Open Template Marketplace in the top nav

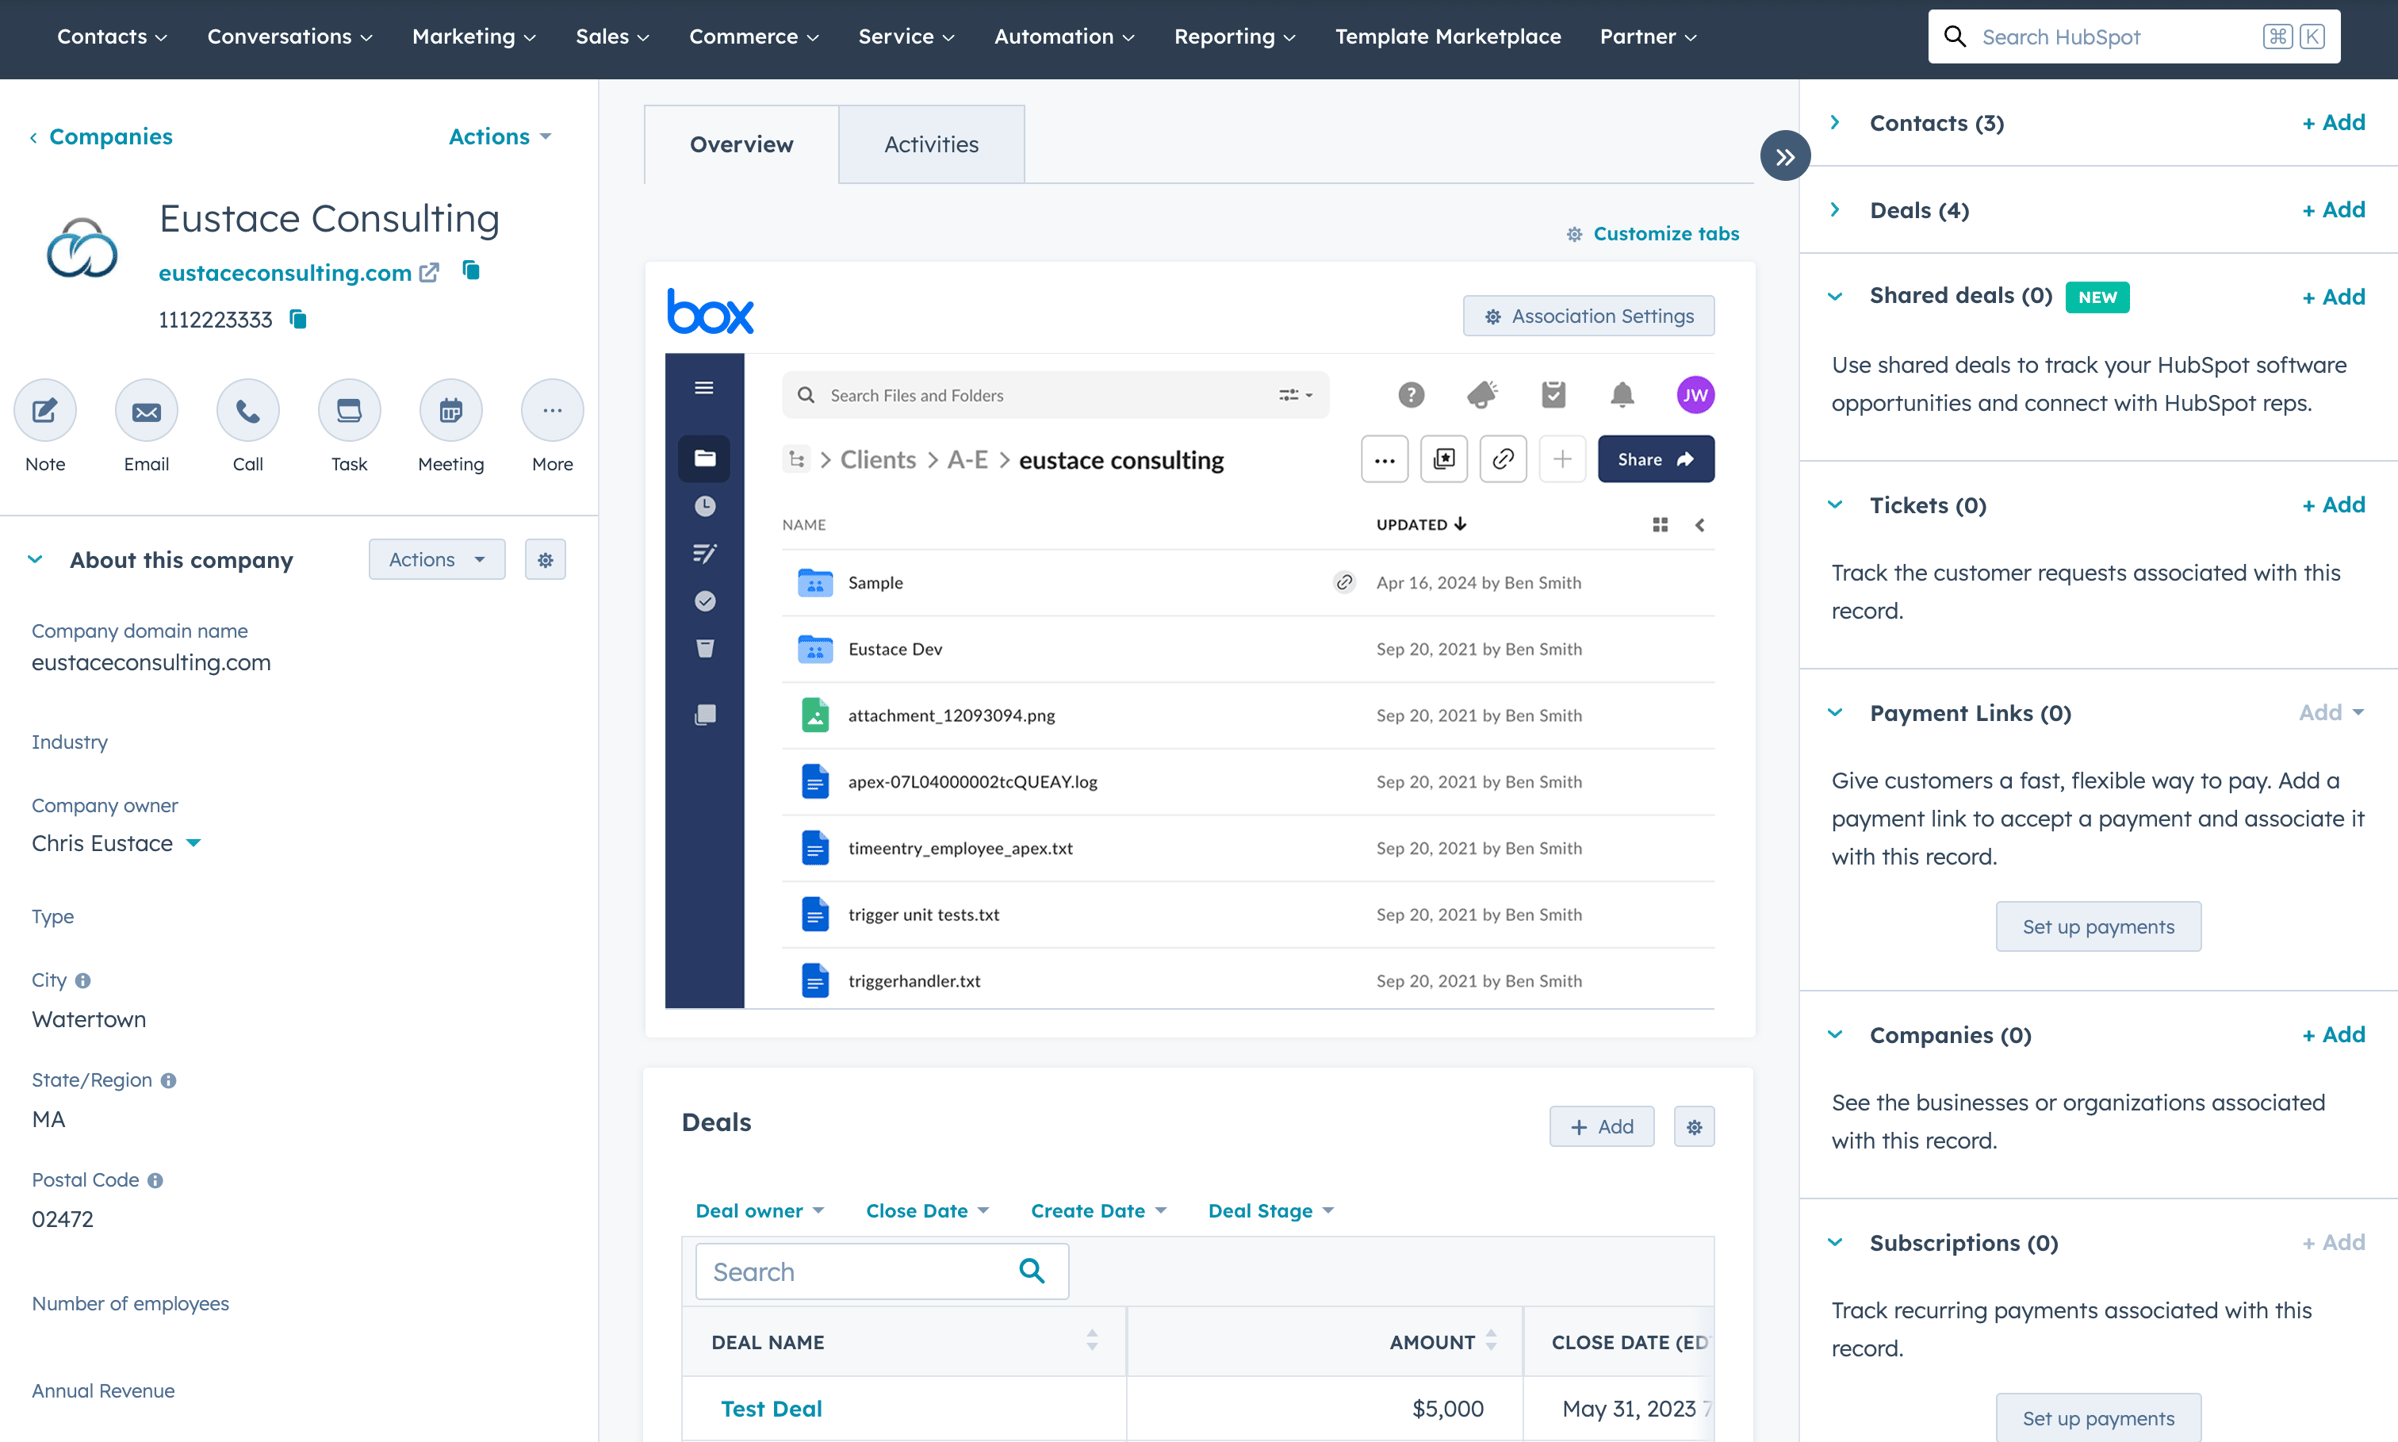pyautogui.click(x=1447, y=36)
